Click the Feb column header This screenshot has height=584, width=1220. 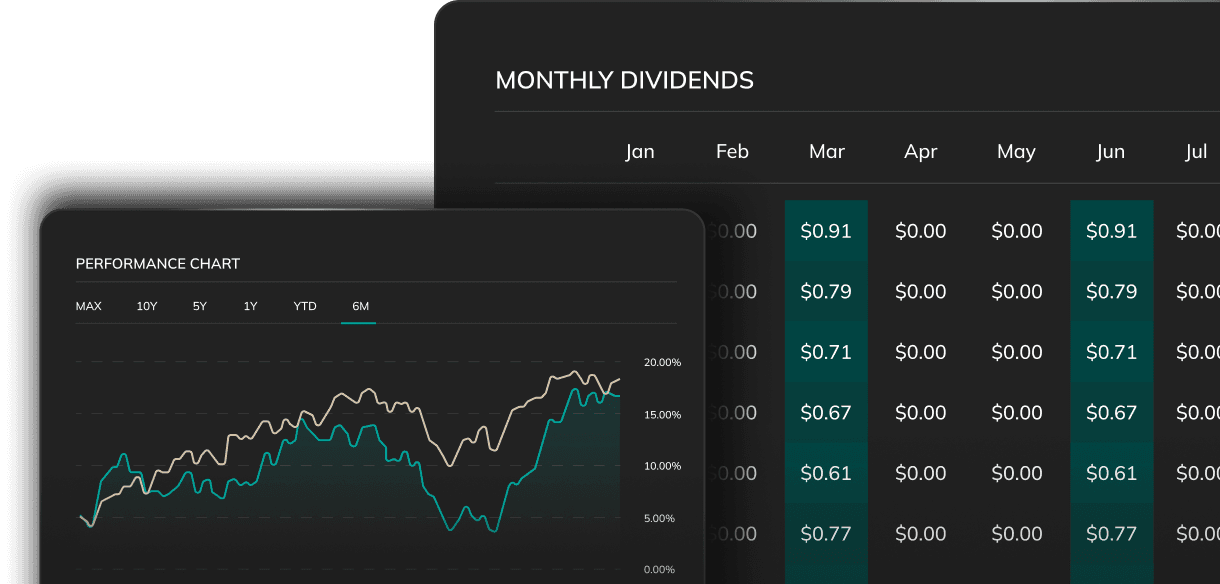[x=732, y=152]
